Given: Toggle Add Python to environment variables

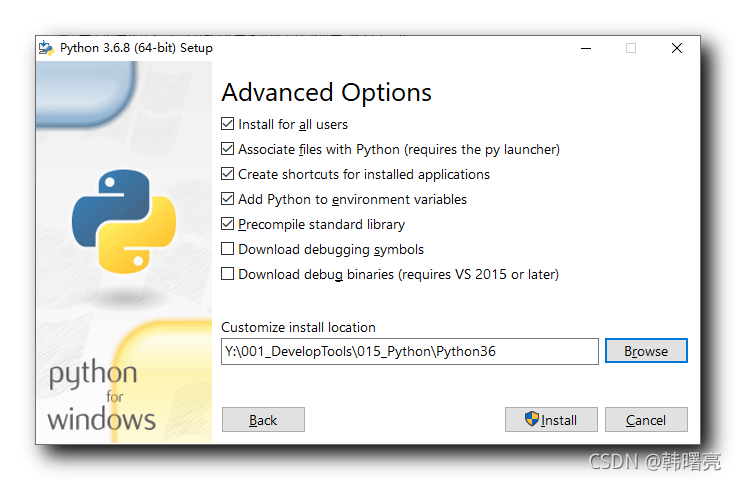Looking at the screenshot, I should pyautogui.click(x=228, y=199).
